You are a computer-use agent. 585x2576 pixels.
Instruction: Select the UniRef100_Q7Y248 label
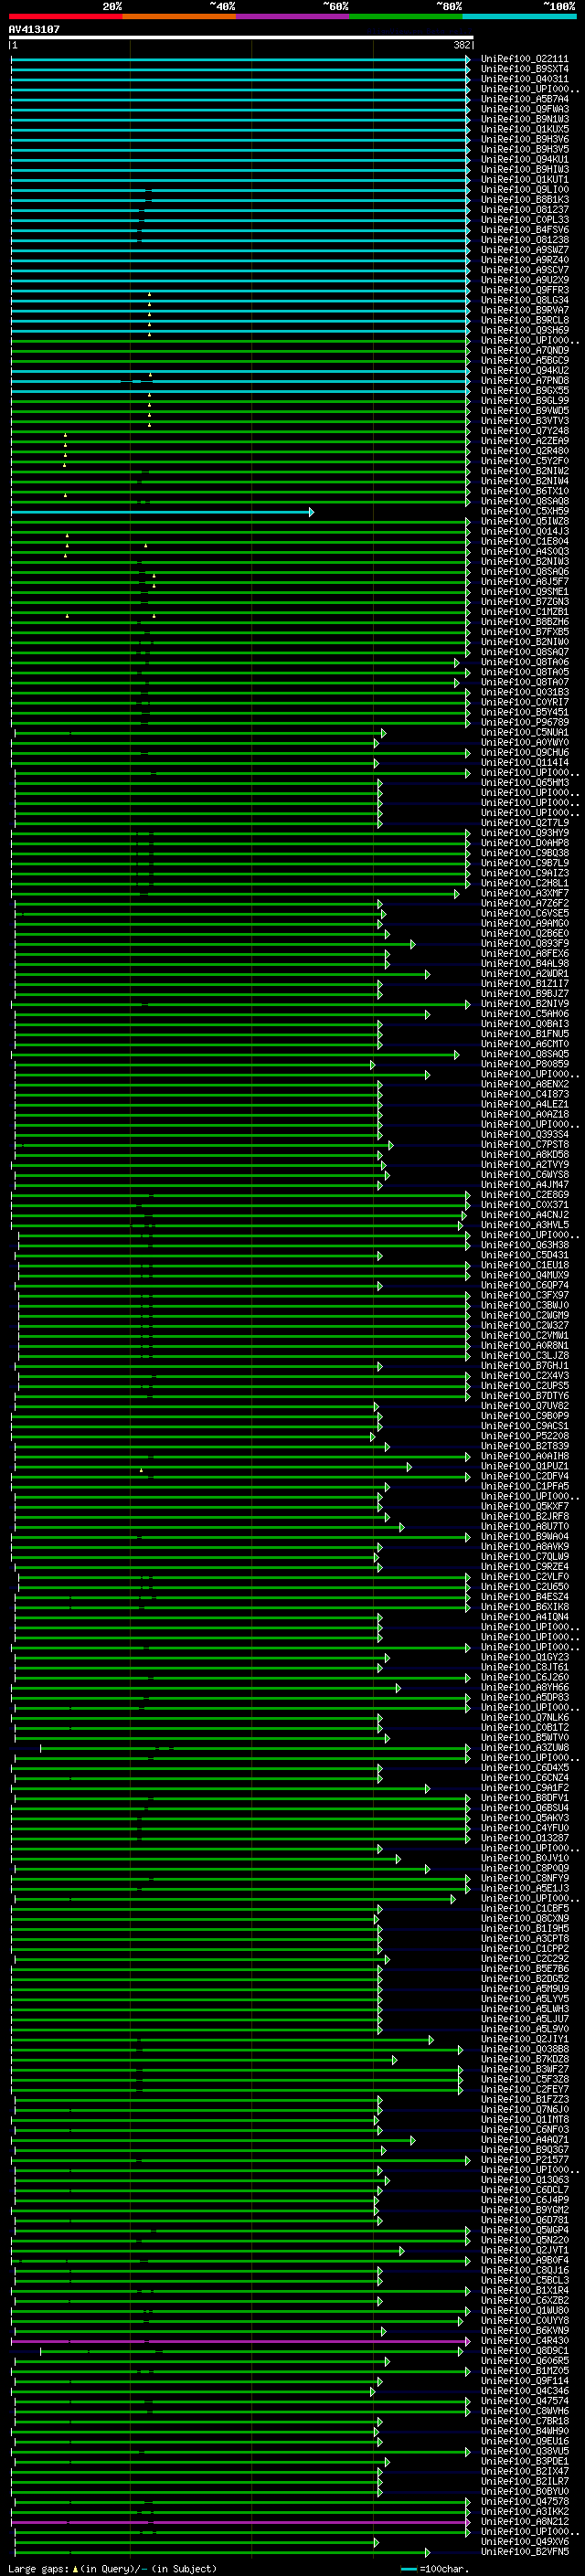tap(525, 431)
